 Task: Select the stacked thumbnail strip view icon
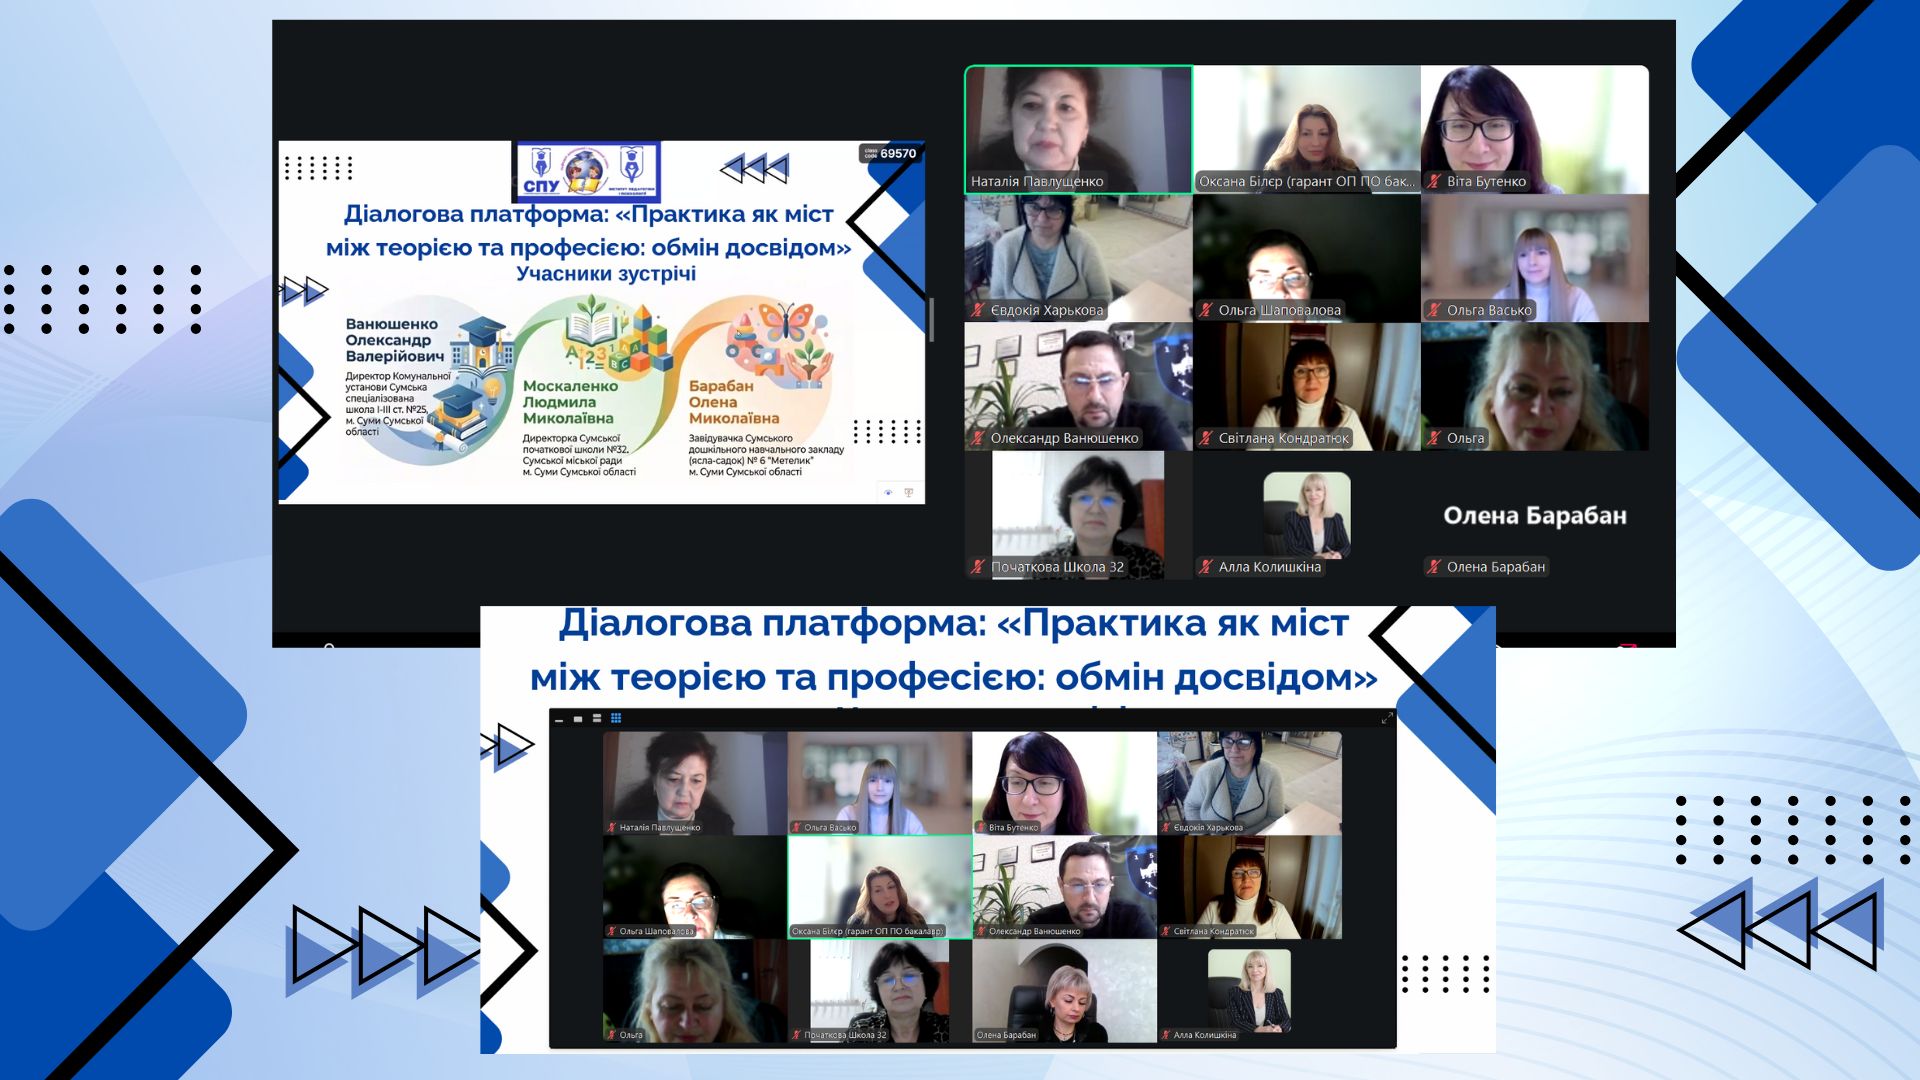[x=597, y=718]
